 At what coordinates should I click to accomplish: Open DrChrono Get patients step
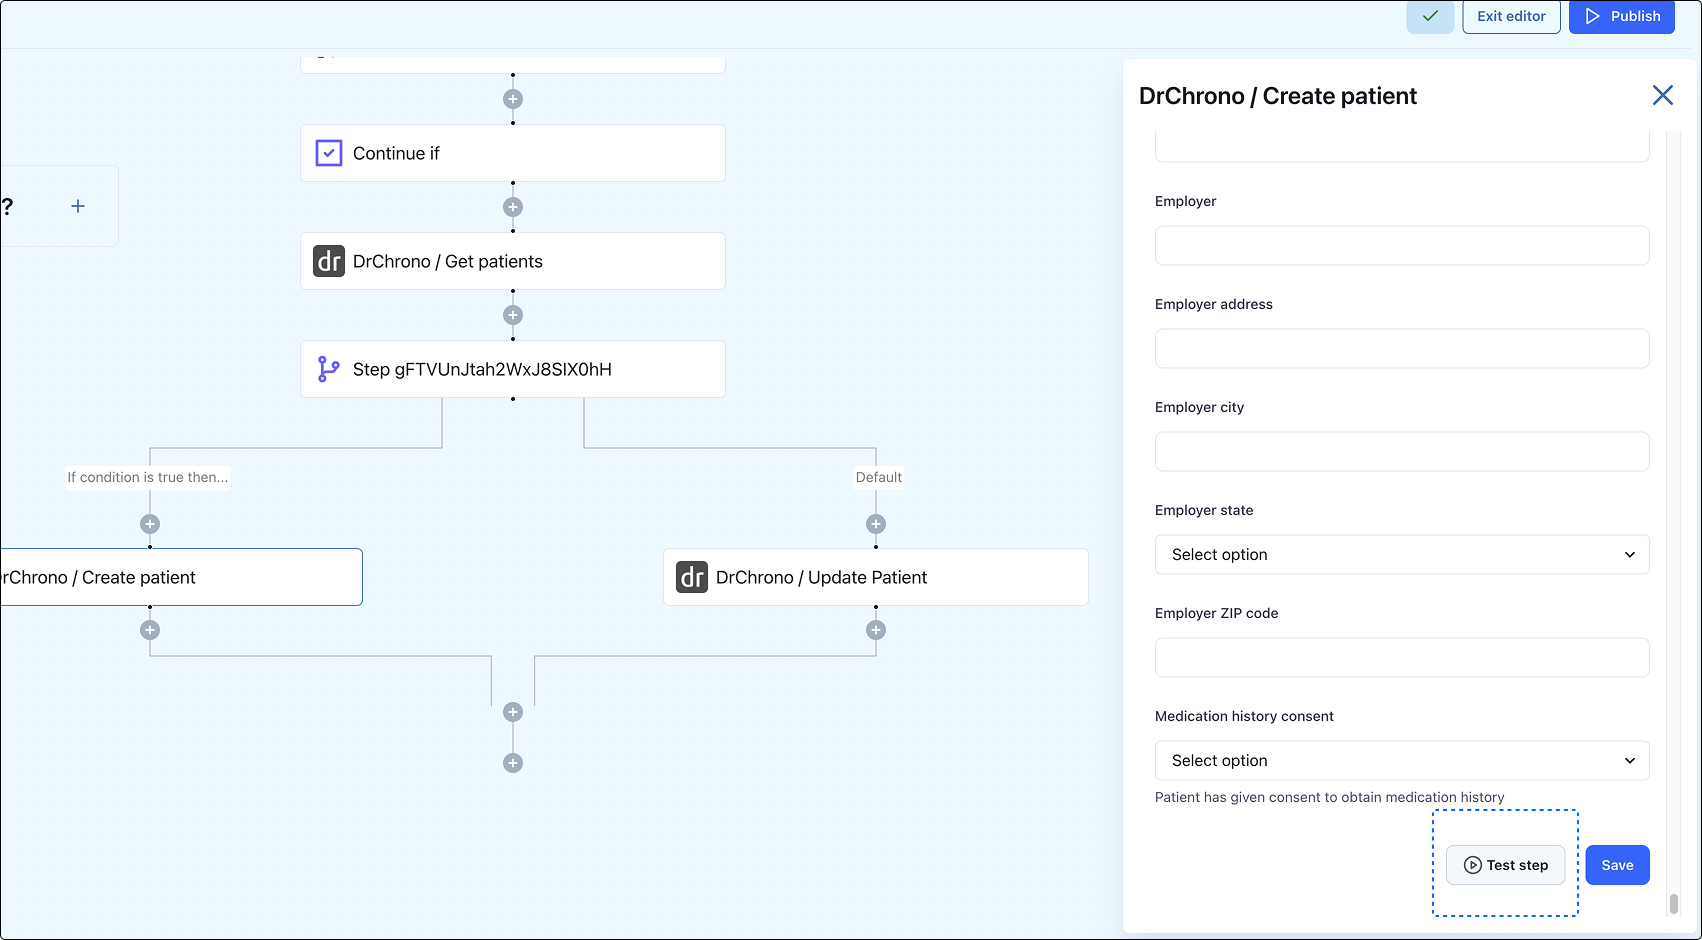click(513, 261)
